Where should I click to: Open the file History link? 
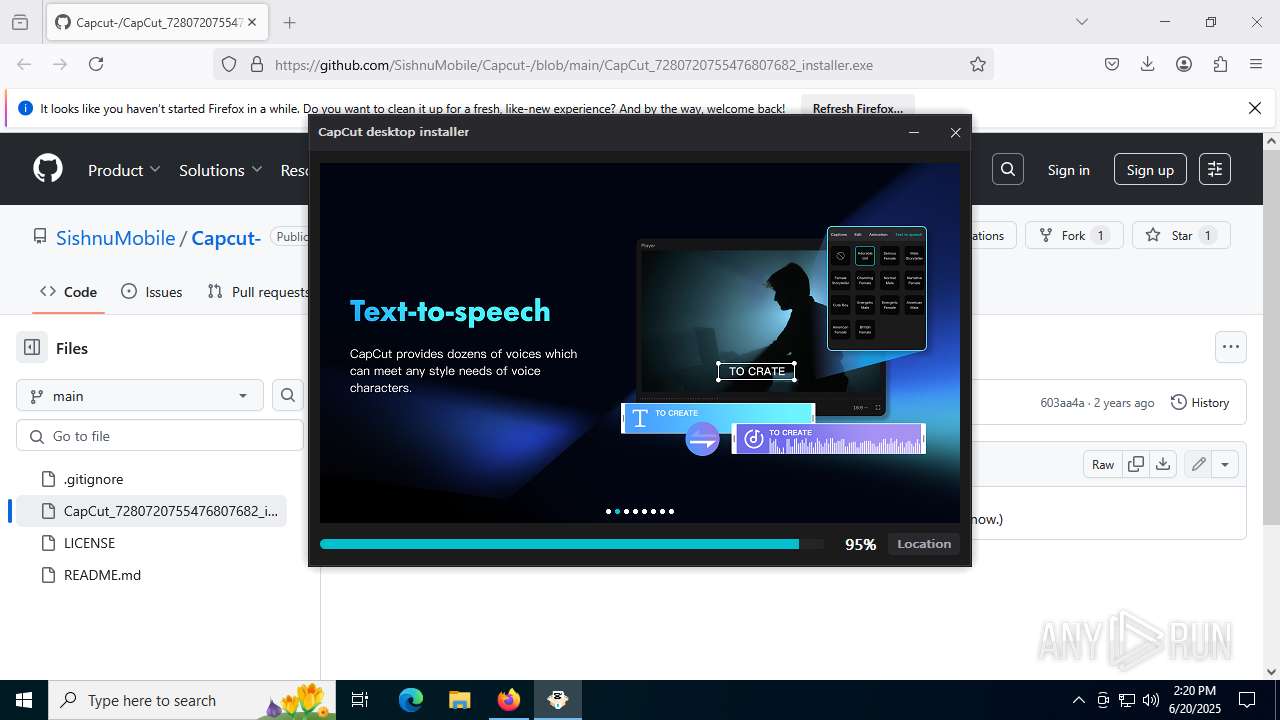click(1199, 402)
